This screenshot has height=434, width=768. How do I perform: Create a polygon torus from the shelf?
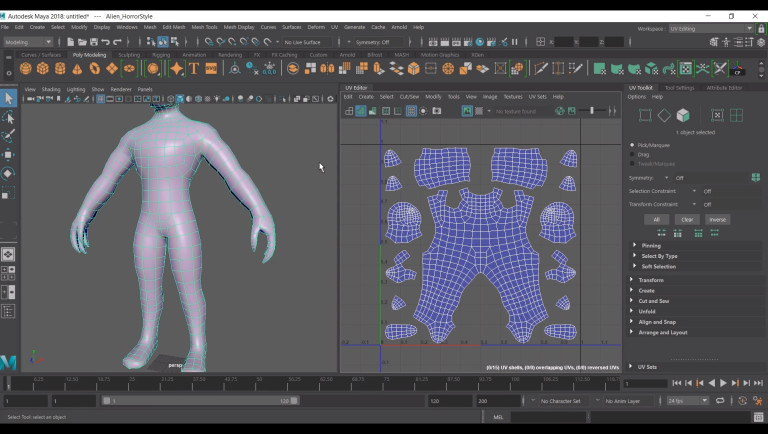(x=95, y=68)
